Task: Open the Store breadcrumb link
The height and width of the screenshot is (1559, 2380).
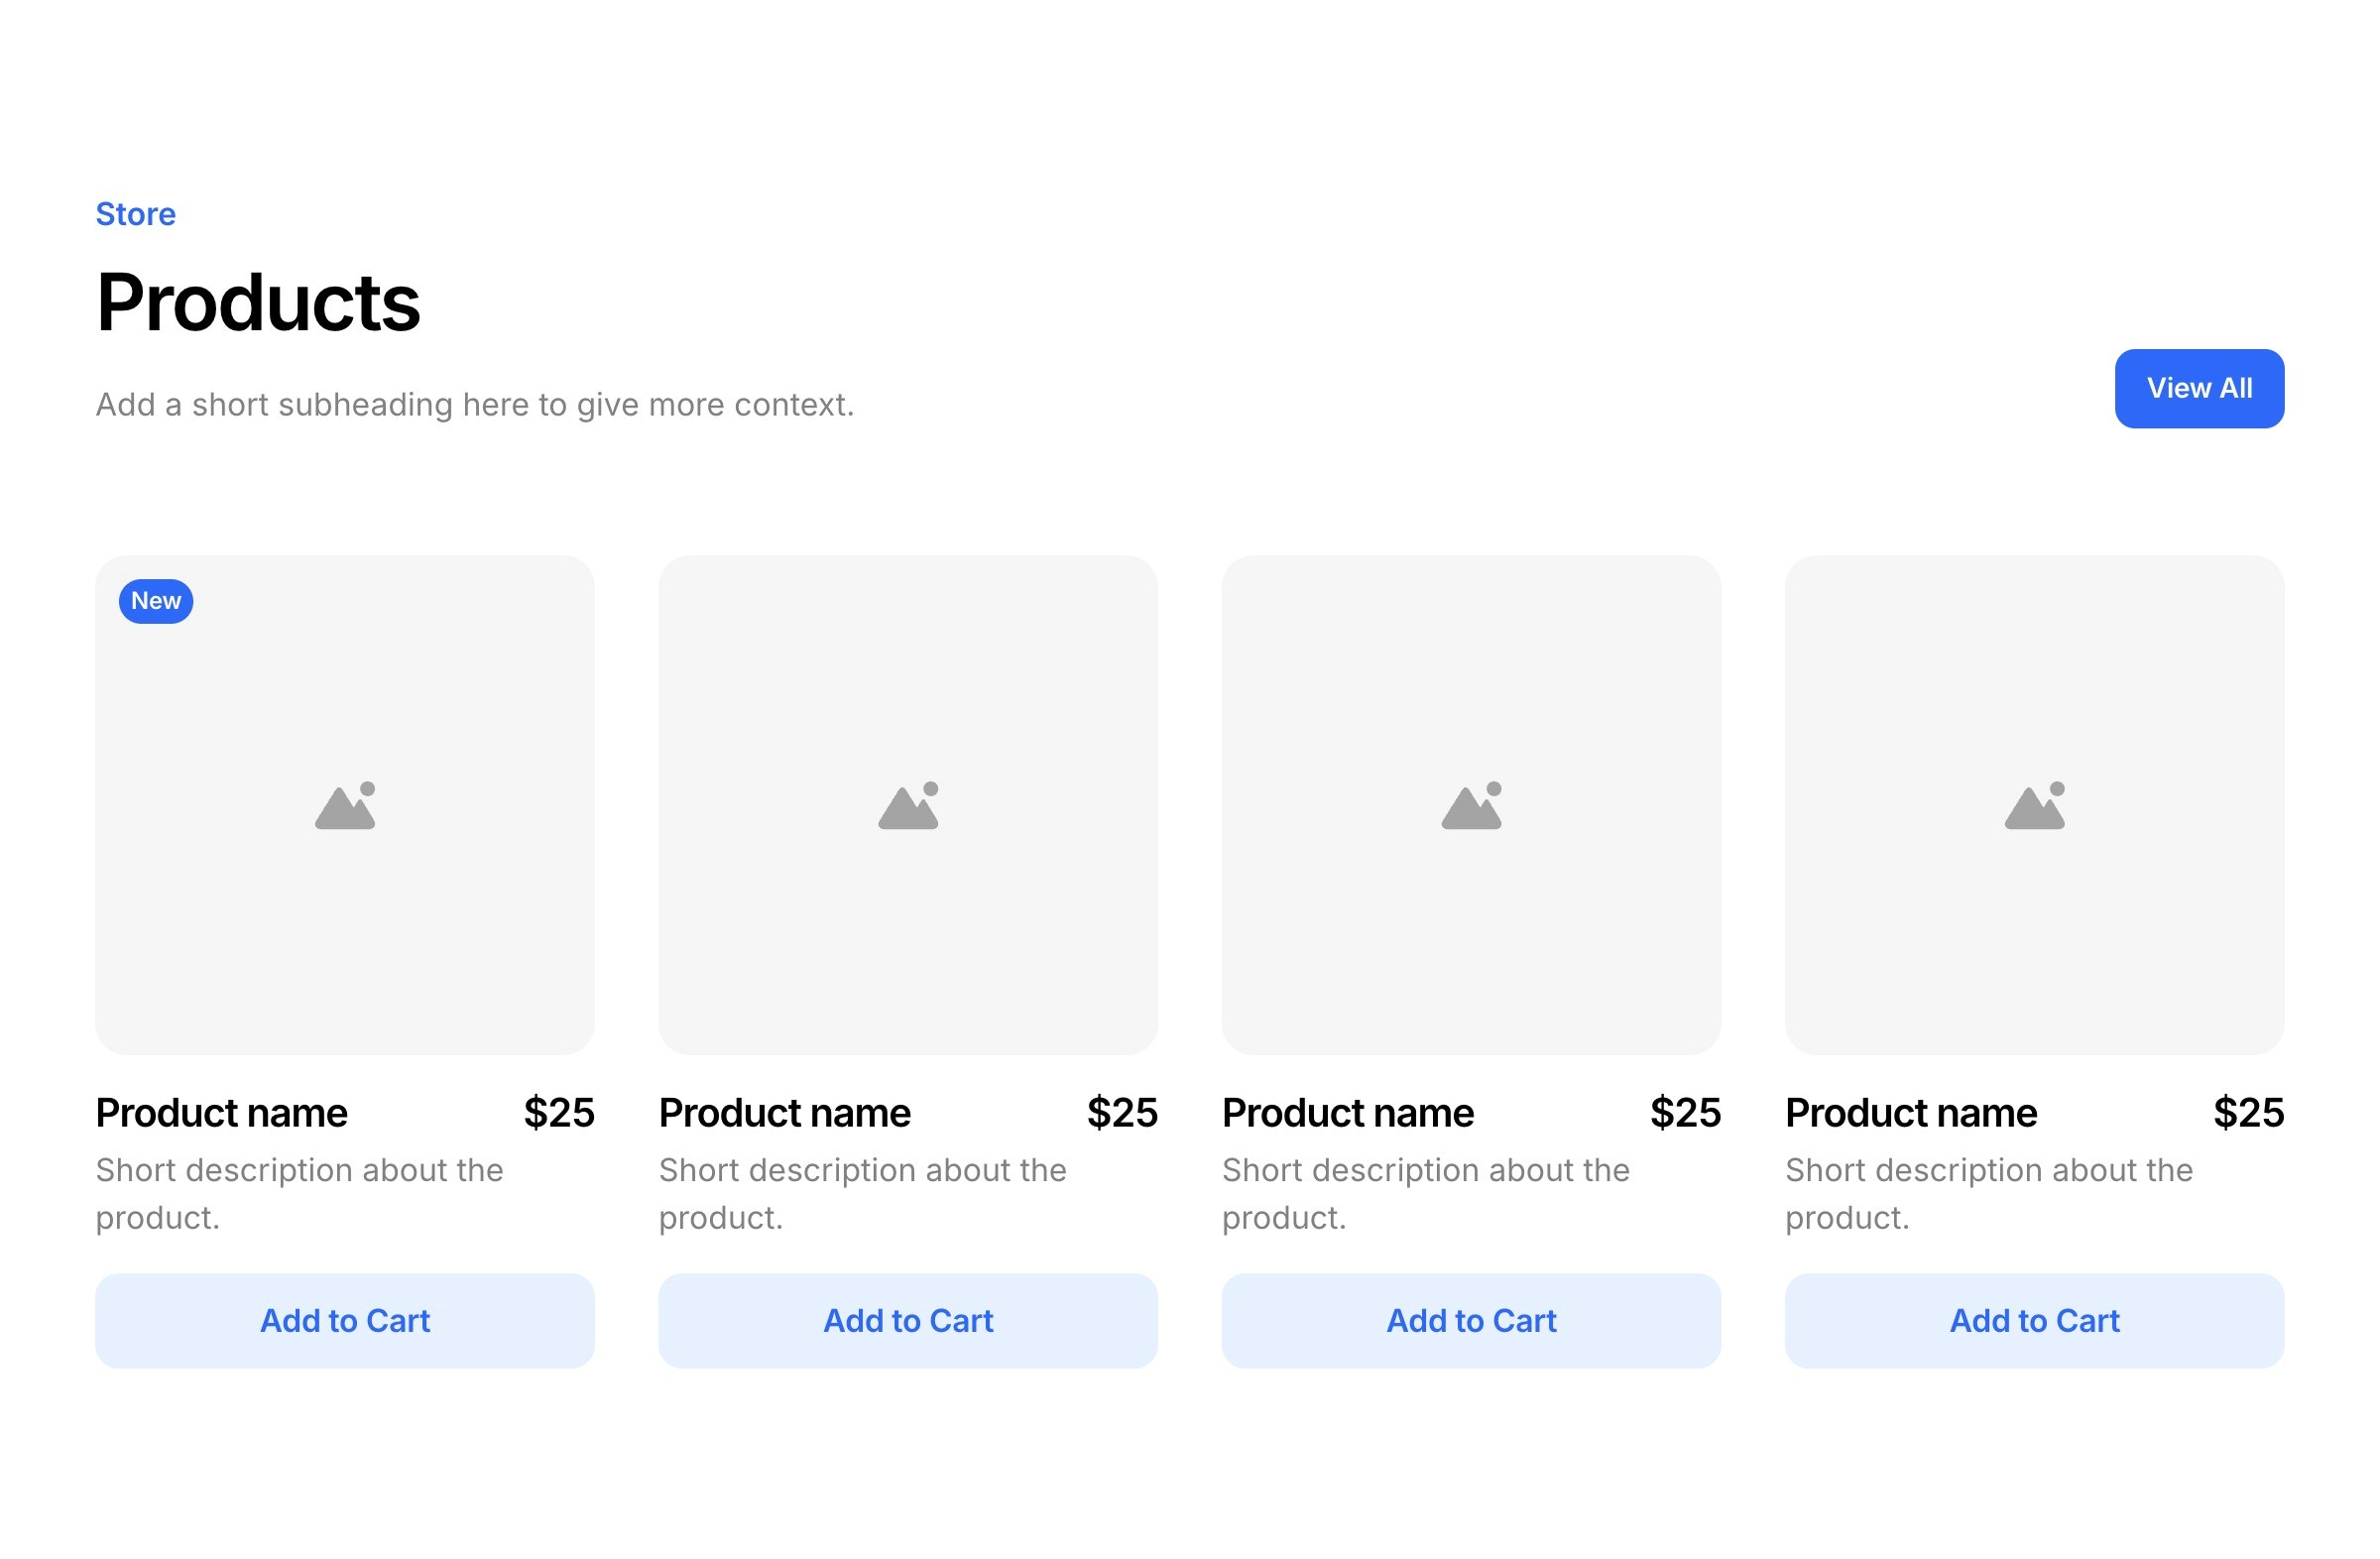Action: [135, 214]
